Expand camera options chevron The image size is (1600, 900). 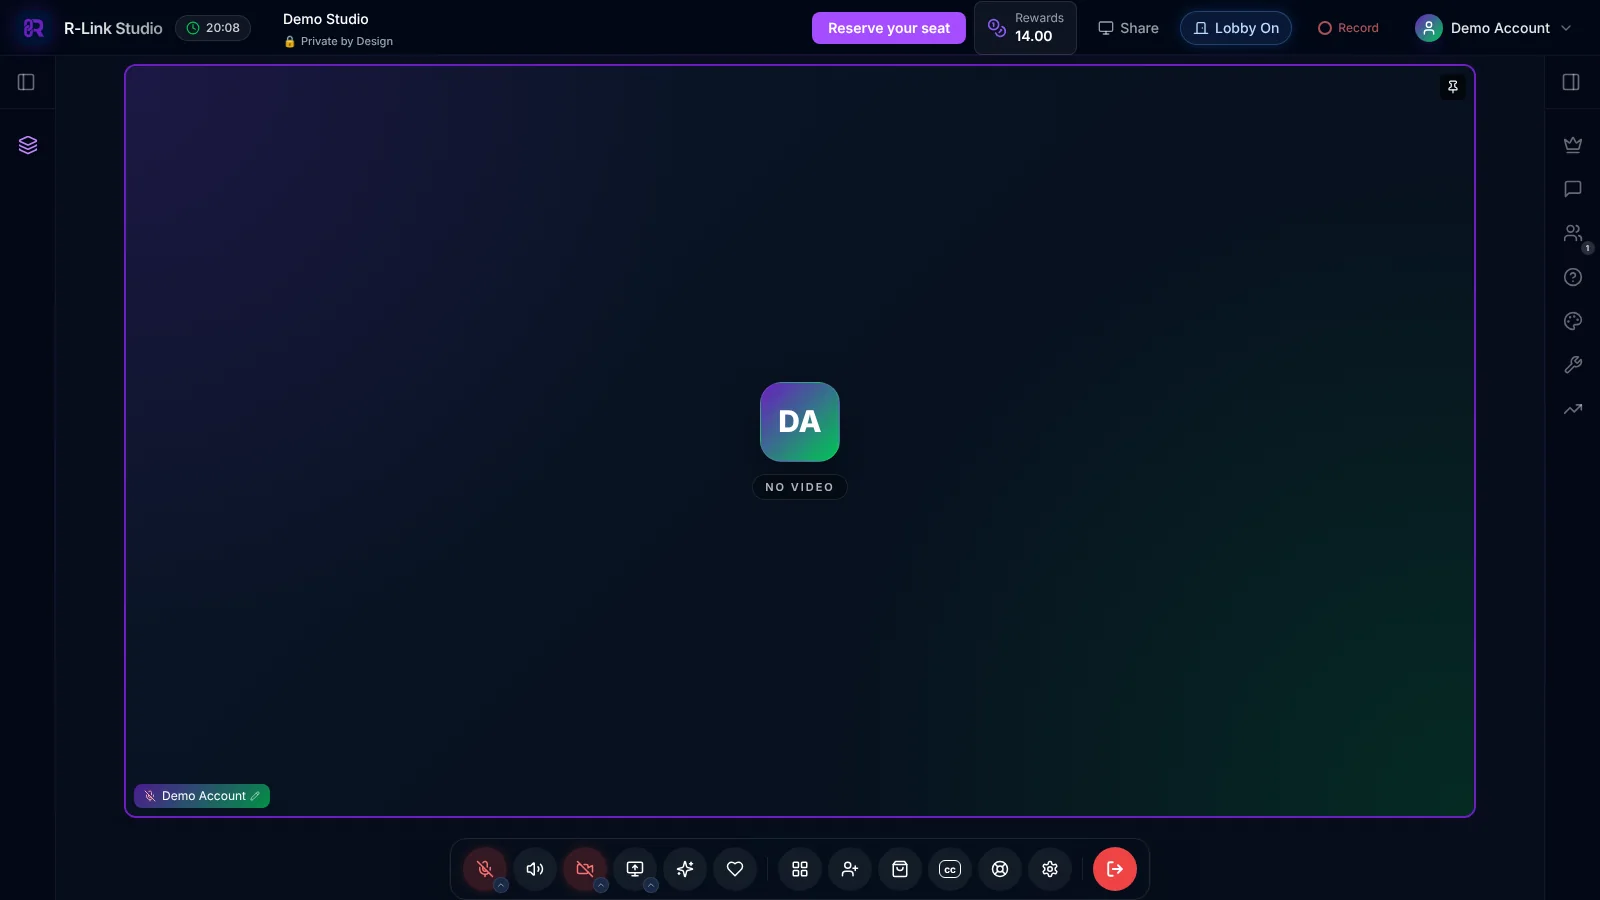coord(601,885)
